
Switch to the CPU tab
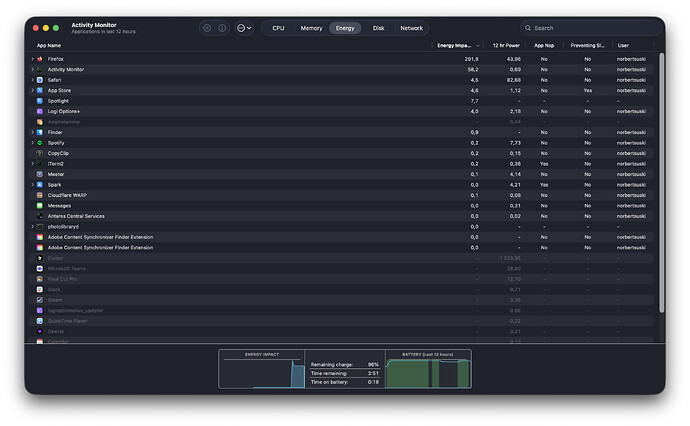[x=278, y=28]
